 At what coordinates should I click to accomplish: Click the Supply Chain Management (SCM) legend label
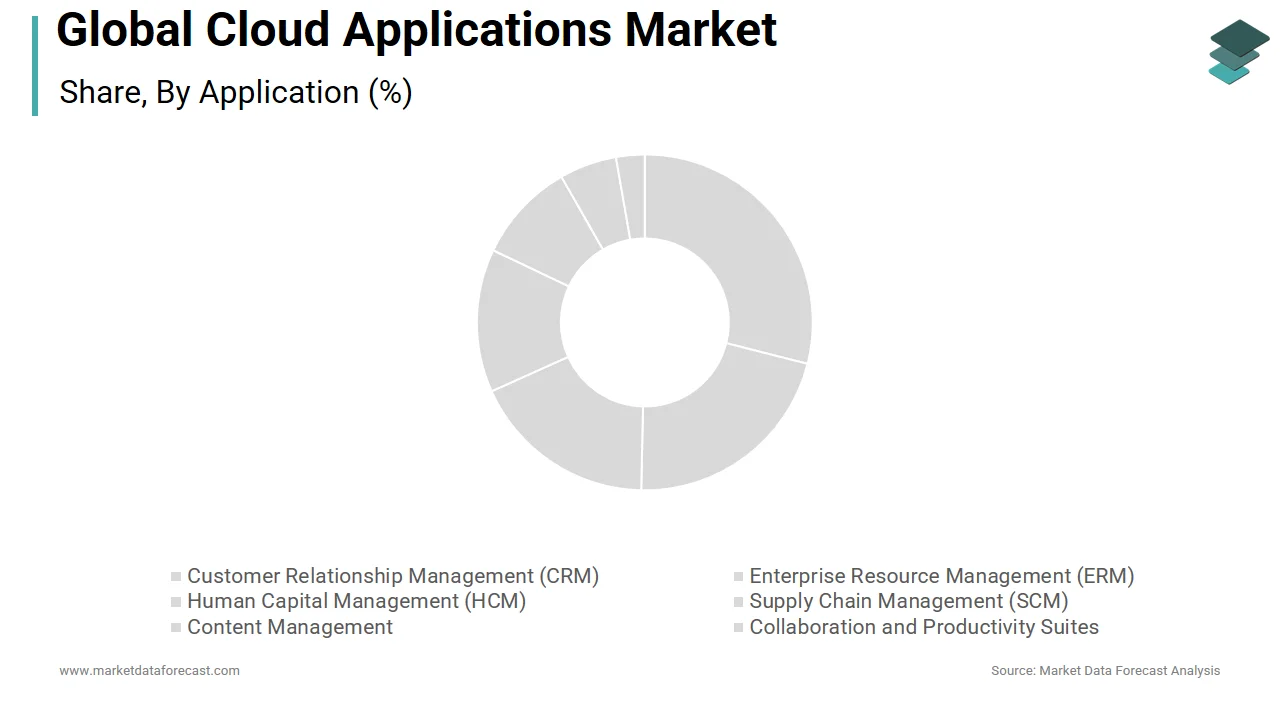click(909, 601)
